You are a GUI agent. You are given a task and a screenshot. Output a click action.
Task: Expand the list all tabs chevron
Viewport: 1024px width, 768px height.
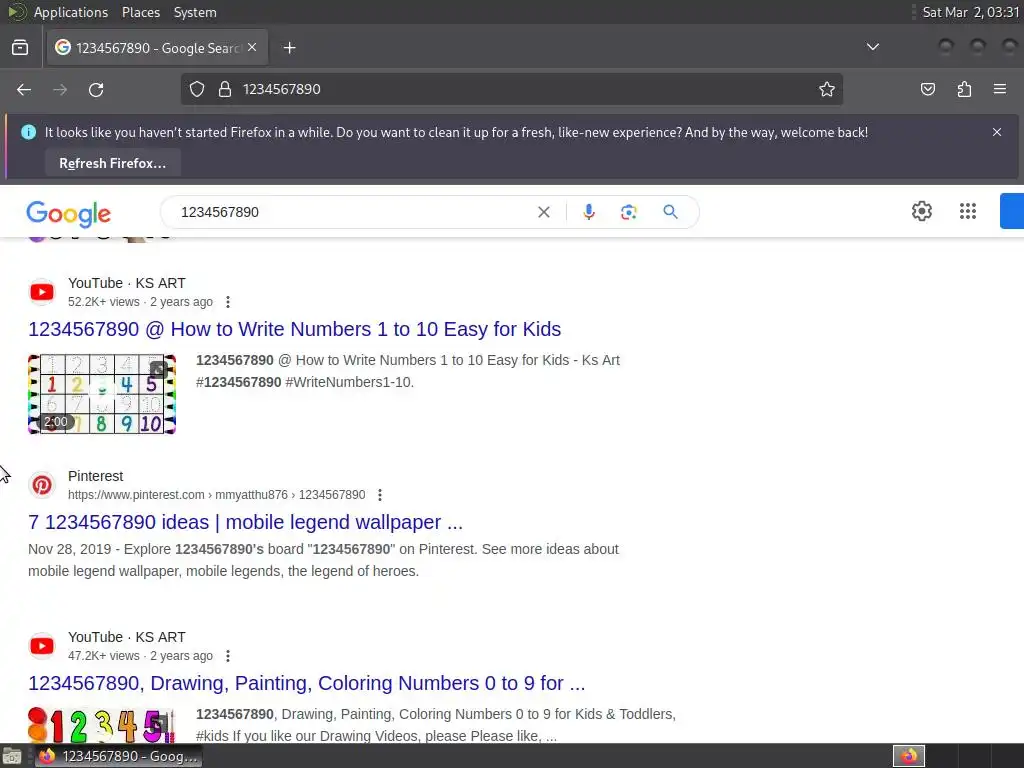[872, 47]
